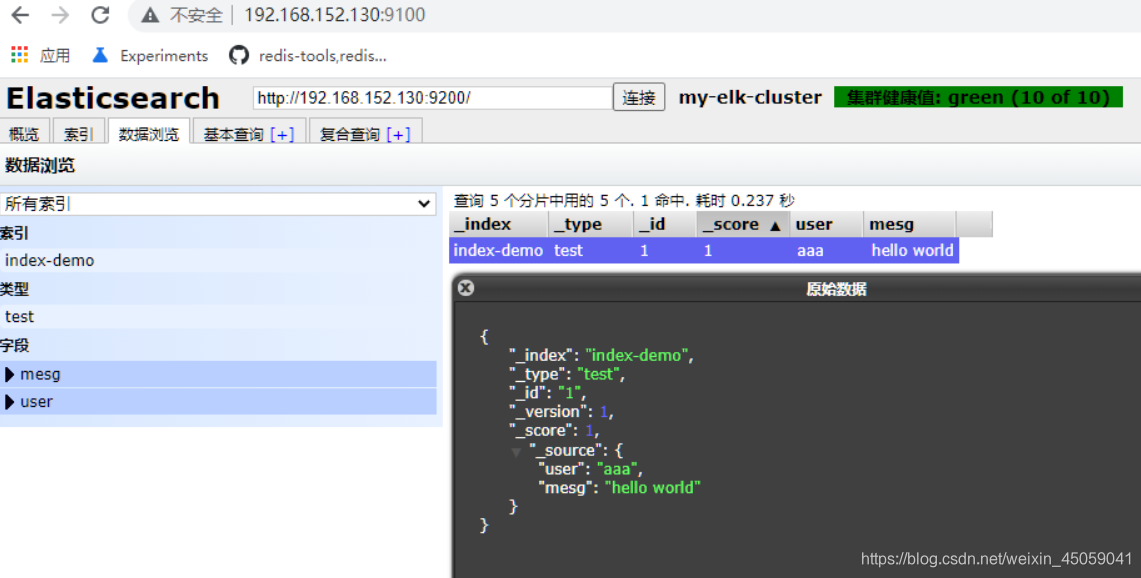
Task: Sort by _index column header
Action: [x=498, y=224]
